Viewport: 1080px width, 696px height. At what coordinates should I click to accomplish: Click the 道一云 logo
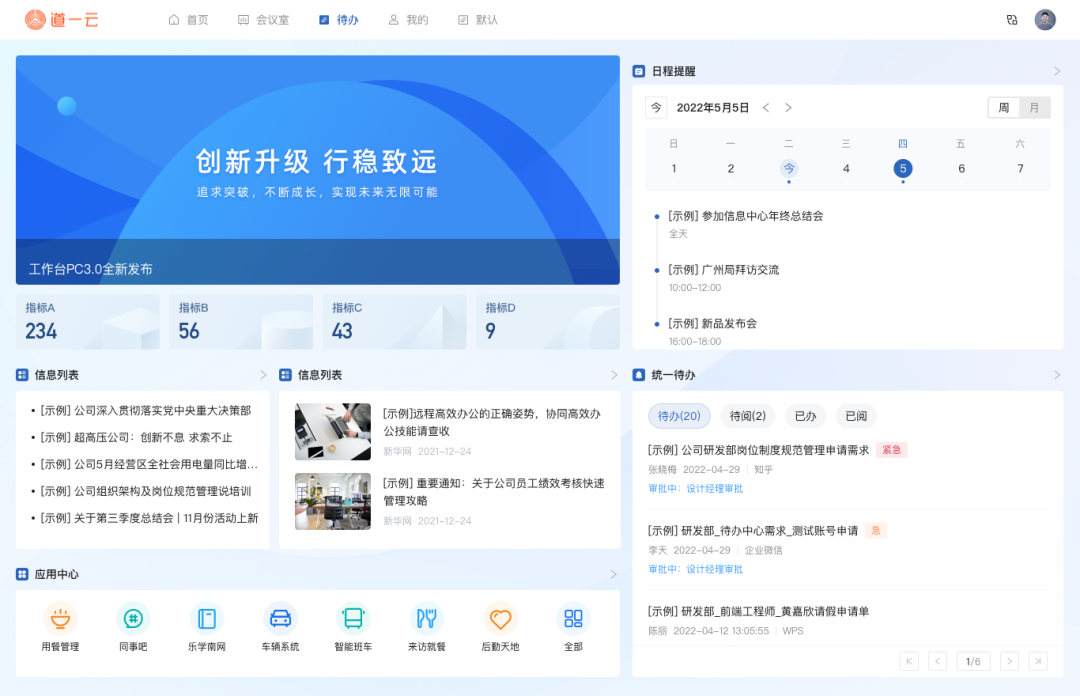(x=62, y=19)
